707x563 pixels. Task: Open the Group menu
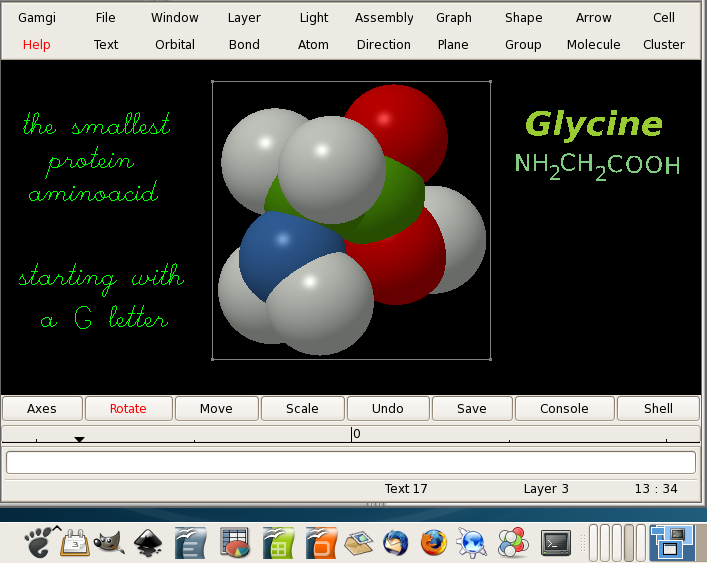click(x=523, y=45)
